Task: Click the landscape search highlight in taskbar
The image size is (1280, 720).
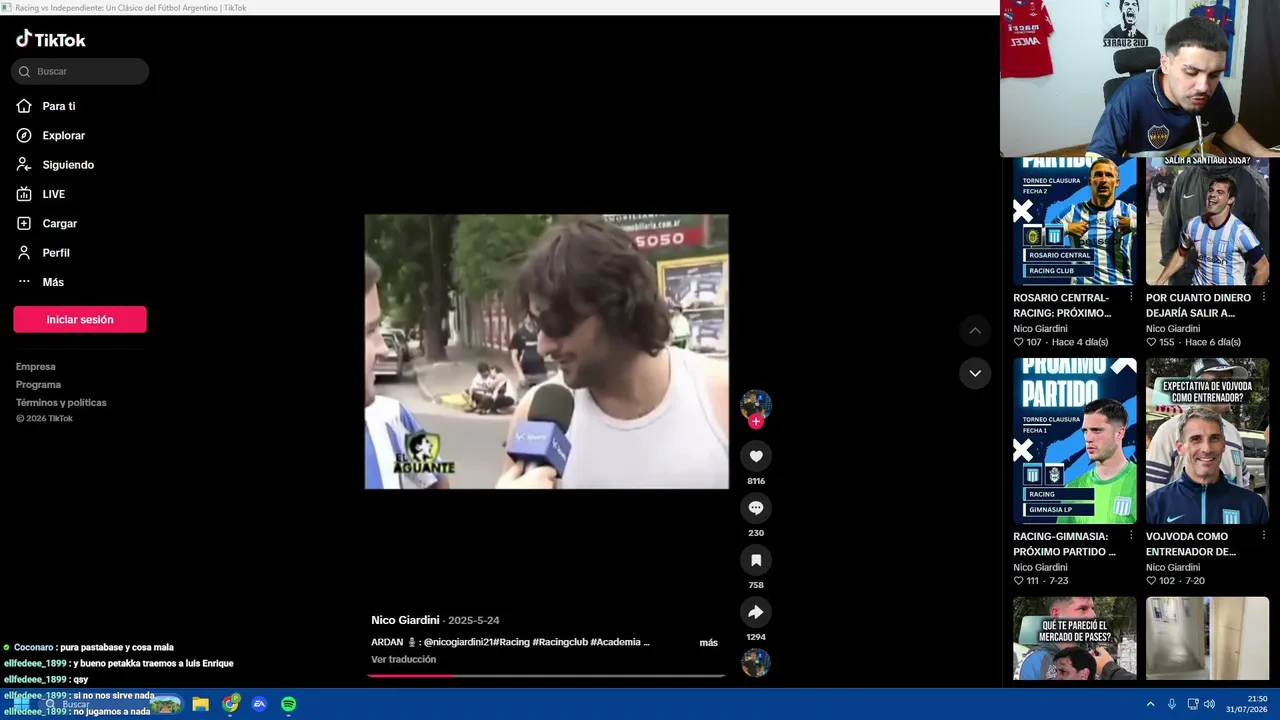Action: pyautogui.click(x=165, y=704)
